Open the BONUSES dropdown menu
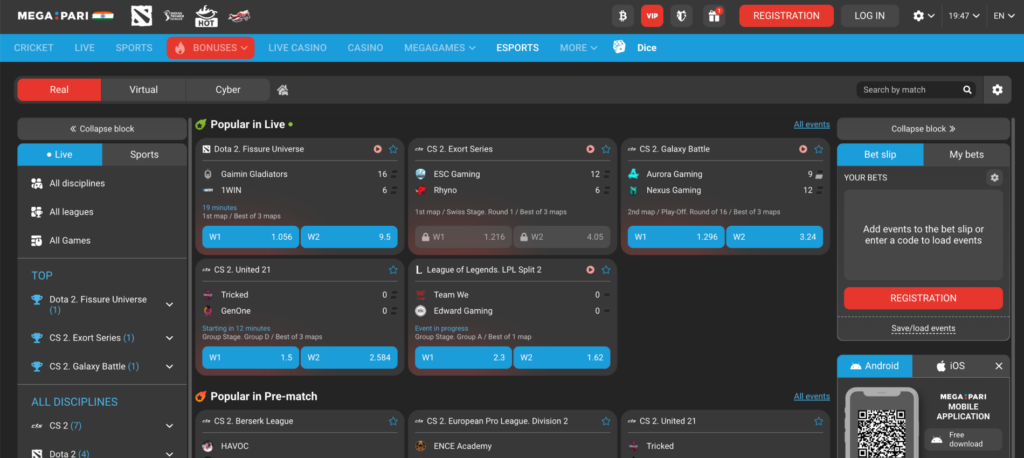This screenshot has height=458, width=1024. (x=210, y=48)
